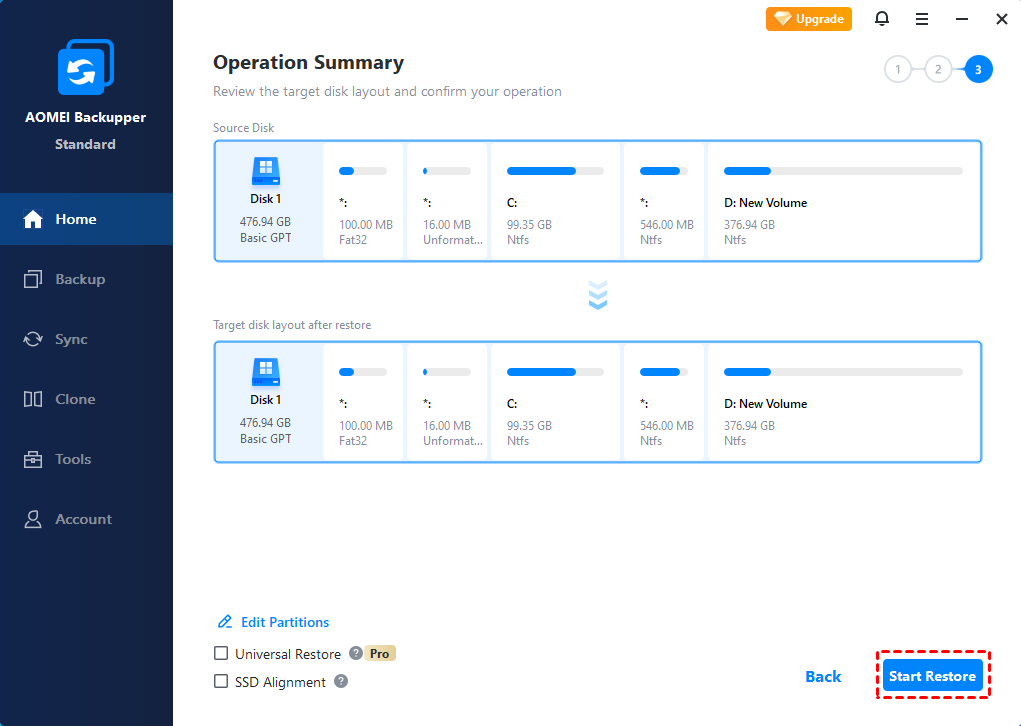Viewport: 1021px width, 726px height.
Task: Click target C: partition usage bar
Action: pos(555,372)
